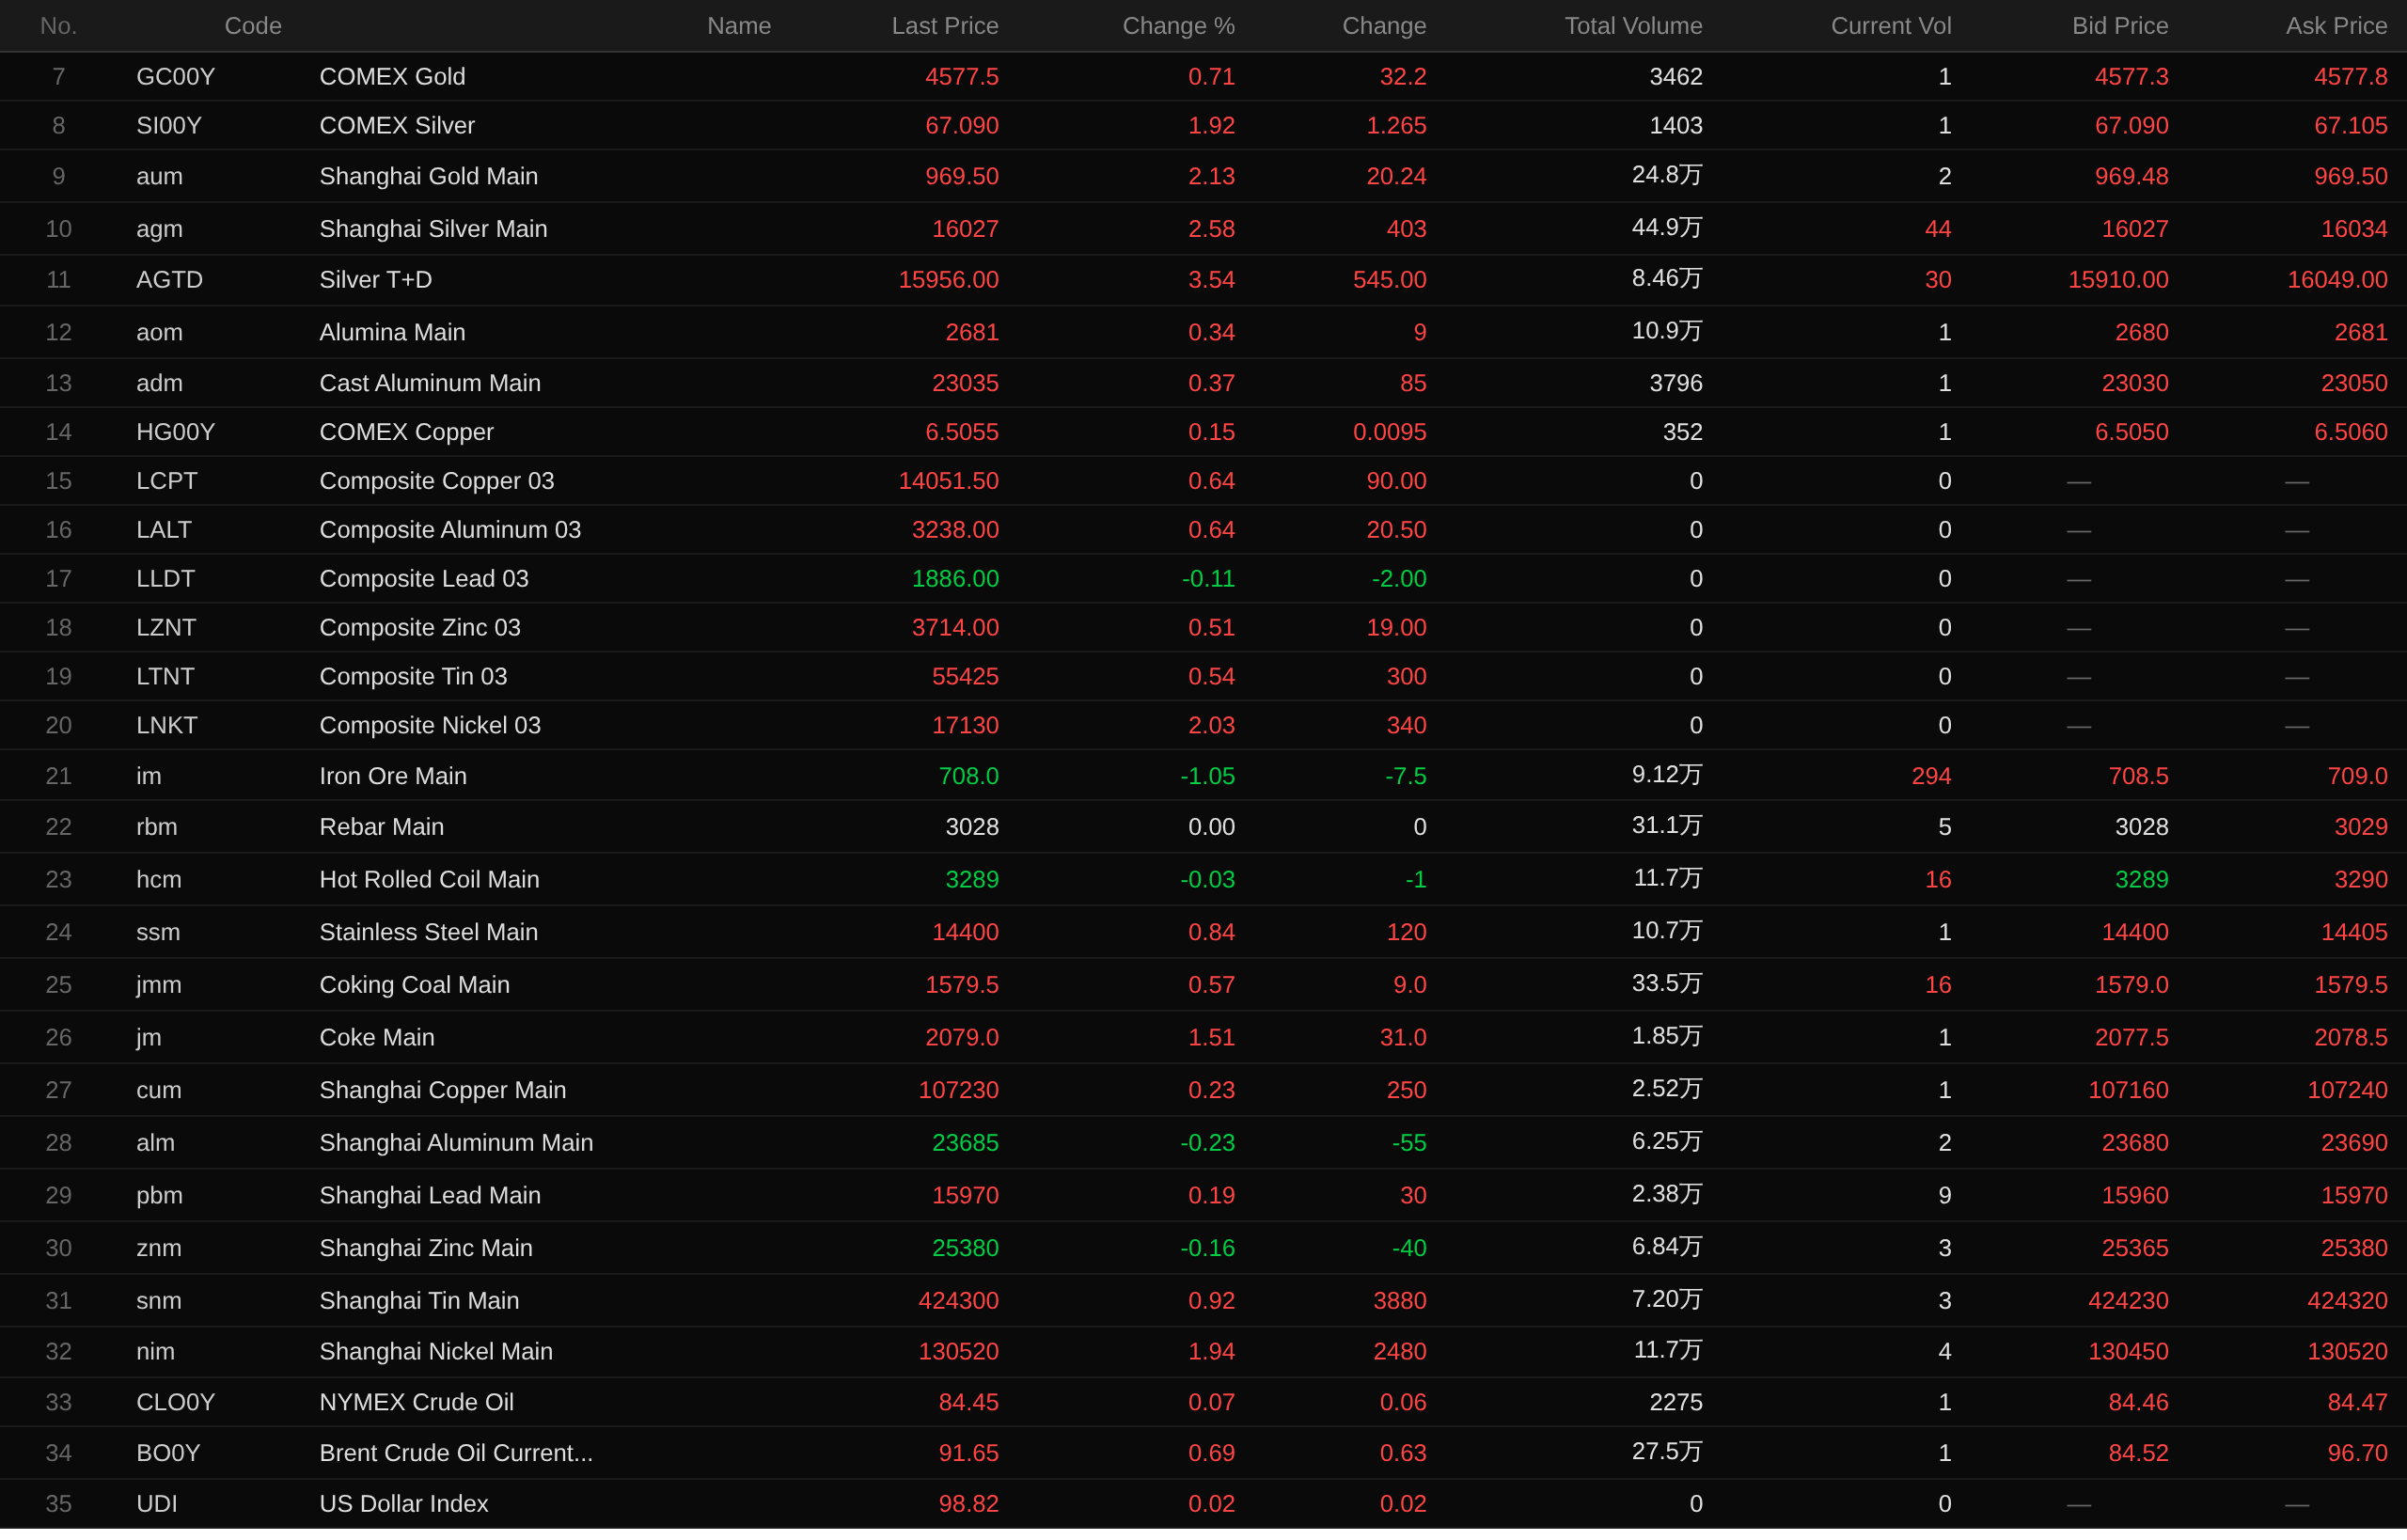Click the code HG00Y

click(175, 432)
